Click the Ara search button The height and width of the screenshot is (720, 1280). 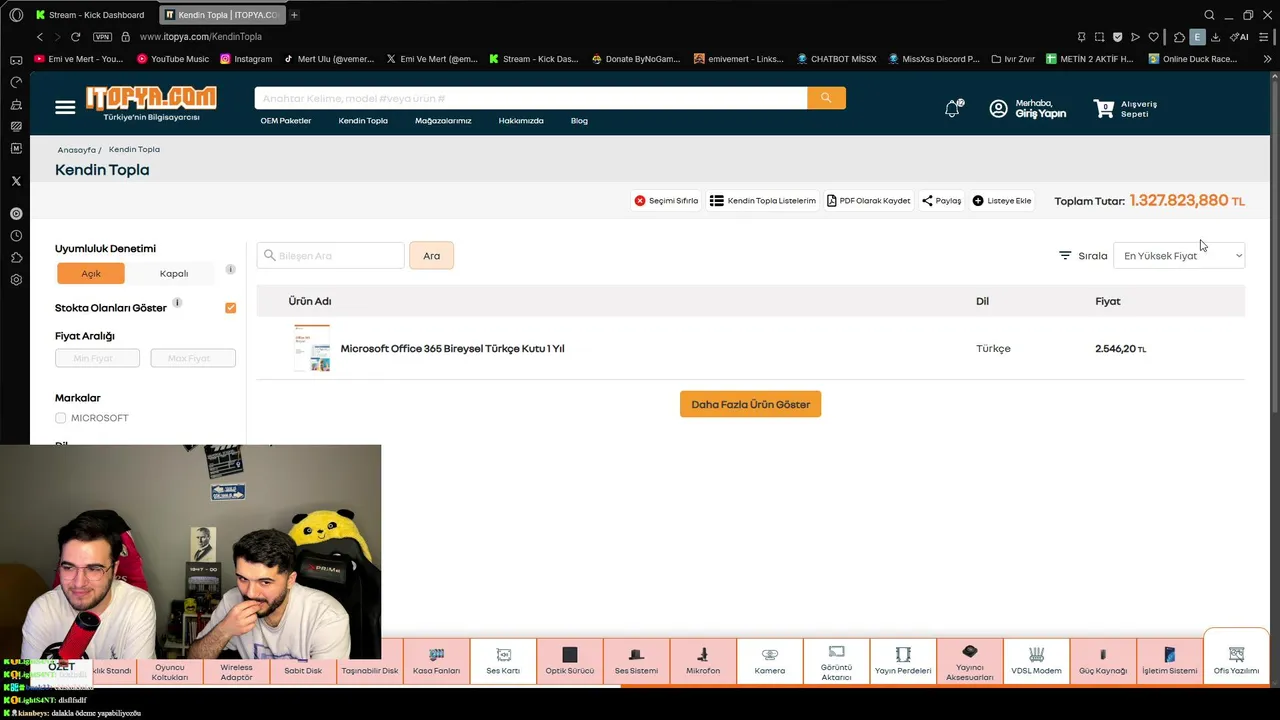431,256
